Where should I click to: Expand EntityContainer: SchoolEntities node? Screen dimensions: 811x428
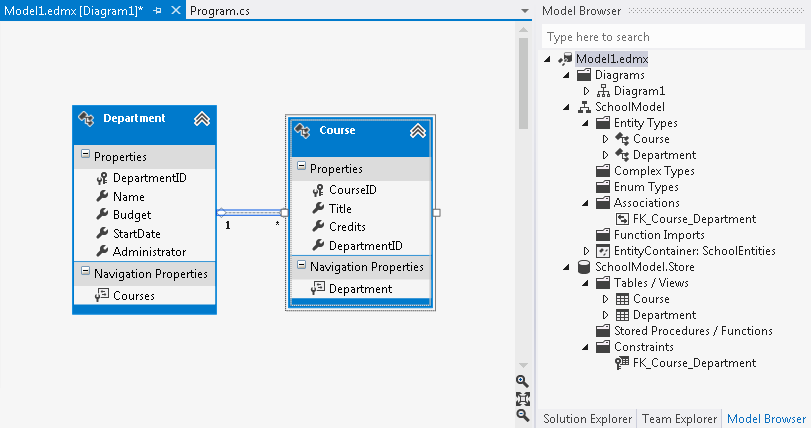pyautogui.click(x=586, y=251)
